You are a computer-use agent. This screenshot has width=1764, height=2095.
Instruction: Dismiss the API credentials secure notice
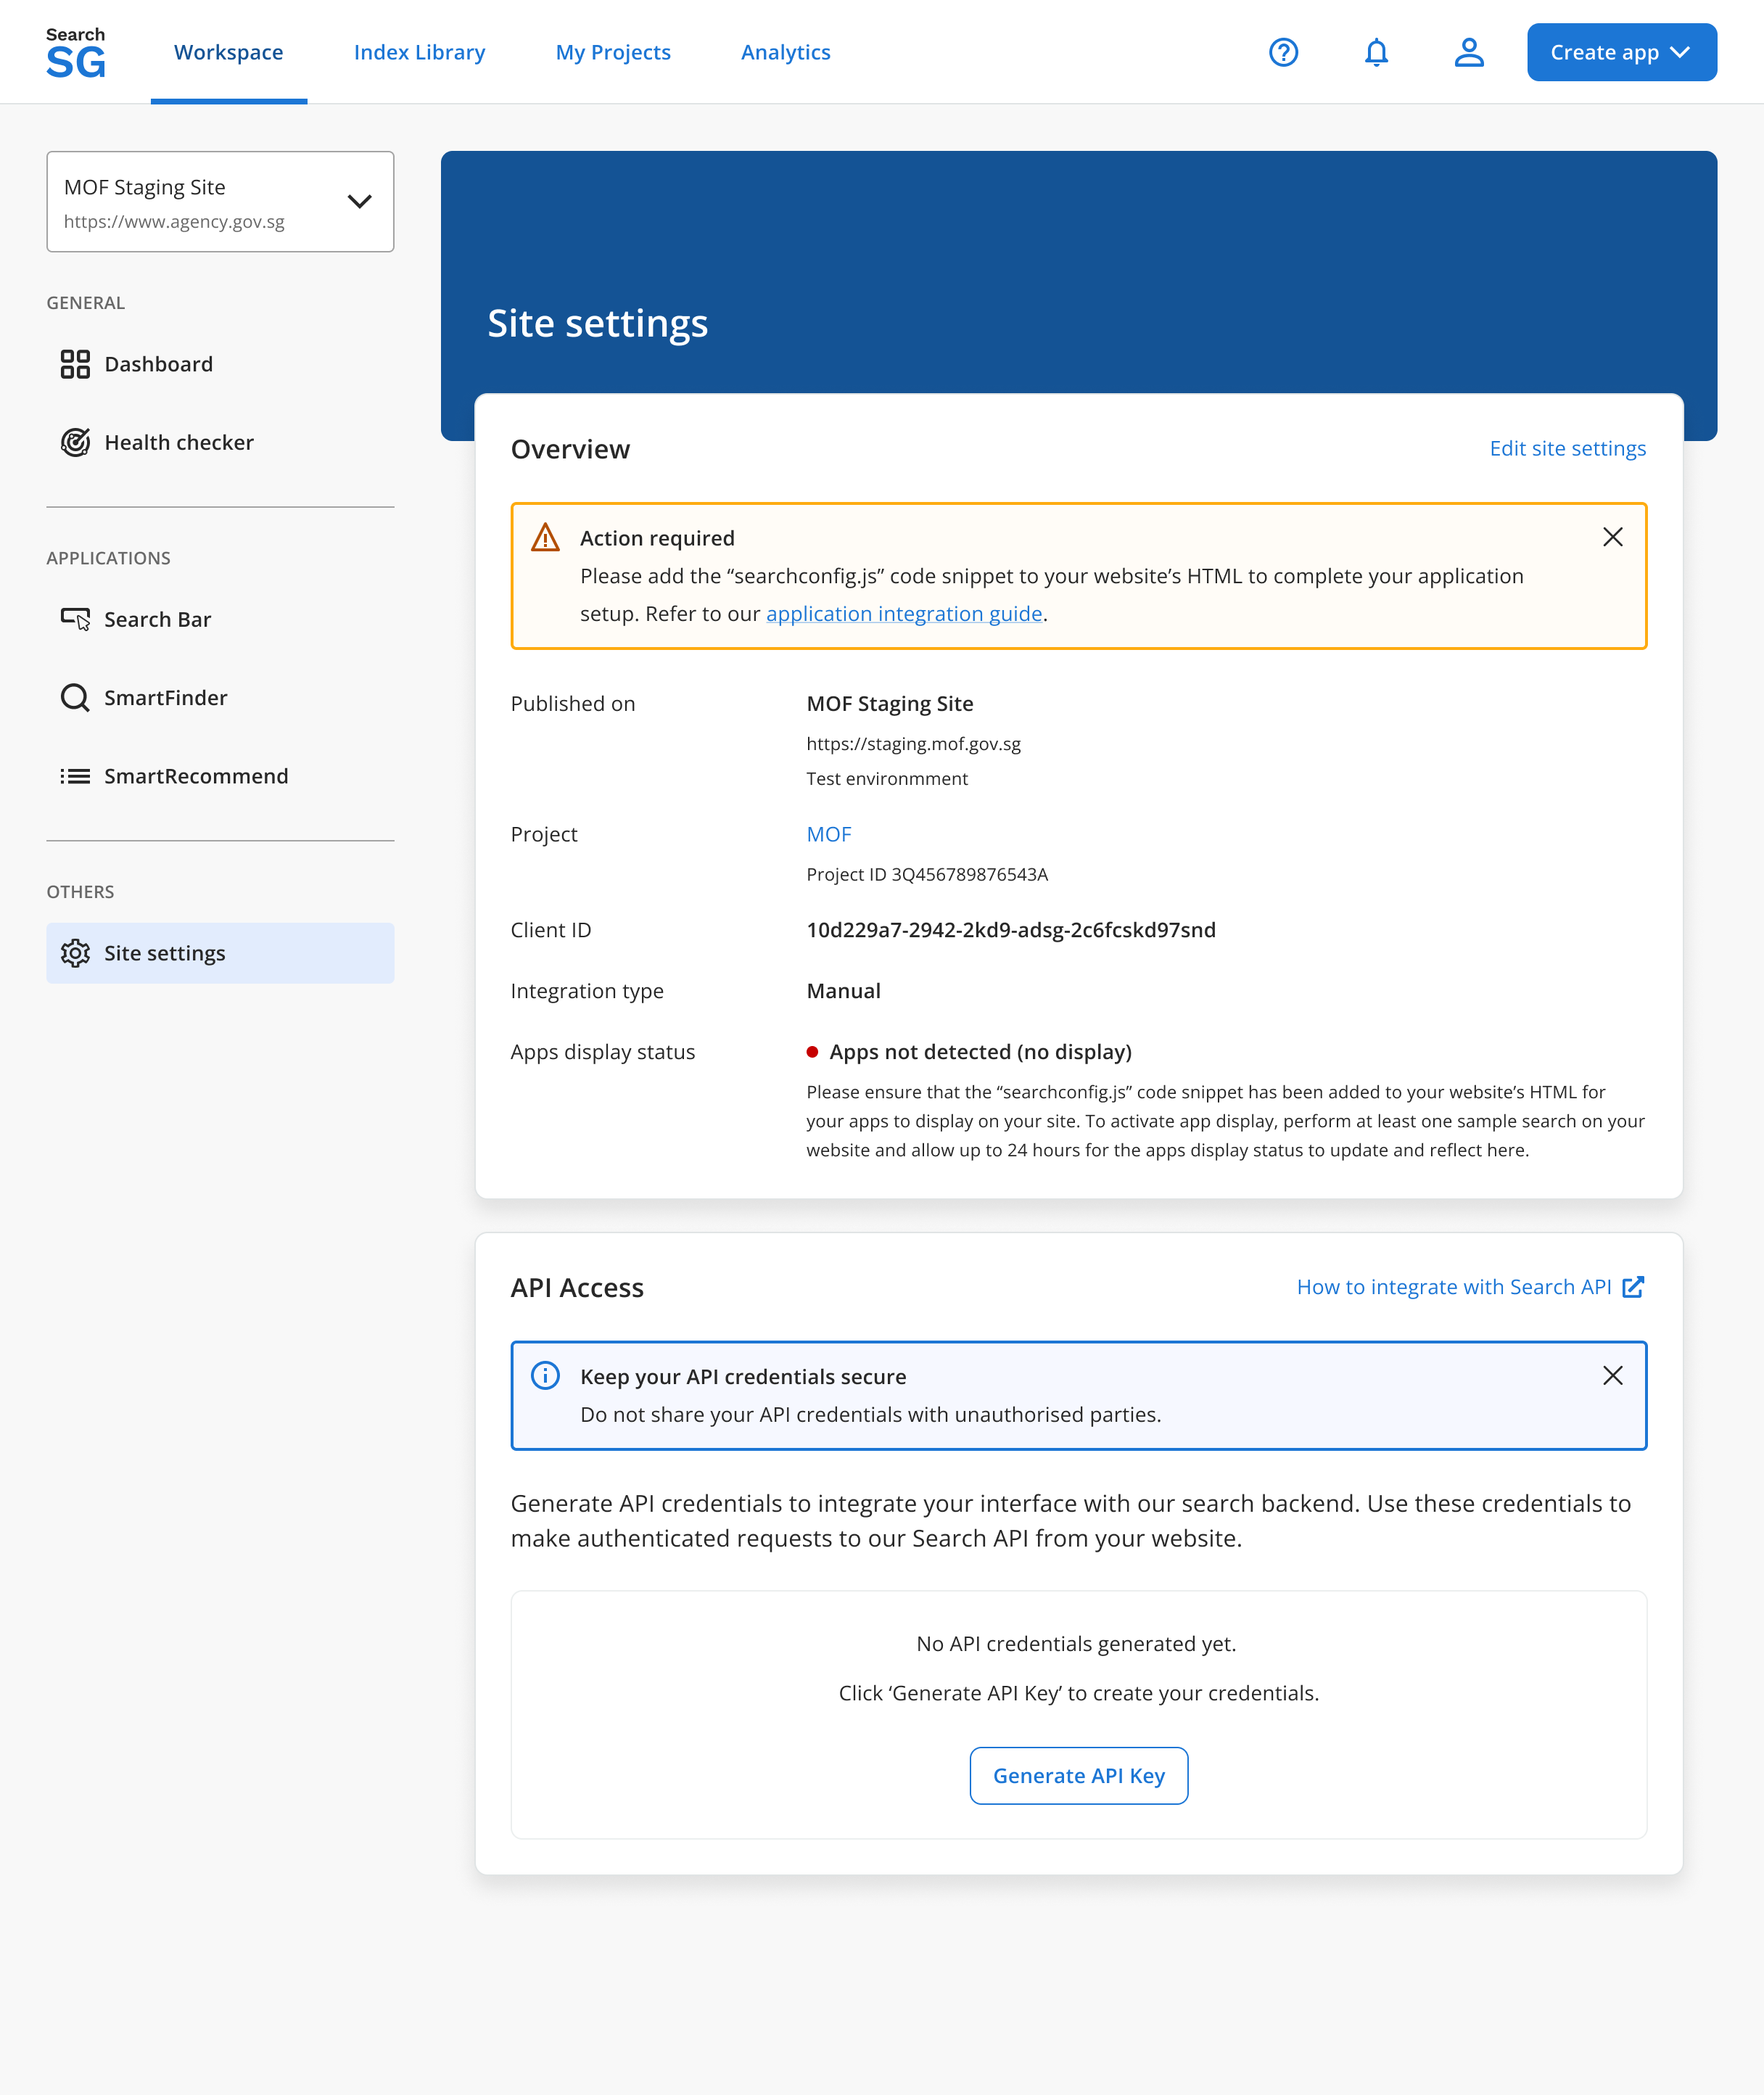point(1612,1375)
